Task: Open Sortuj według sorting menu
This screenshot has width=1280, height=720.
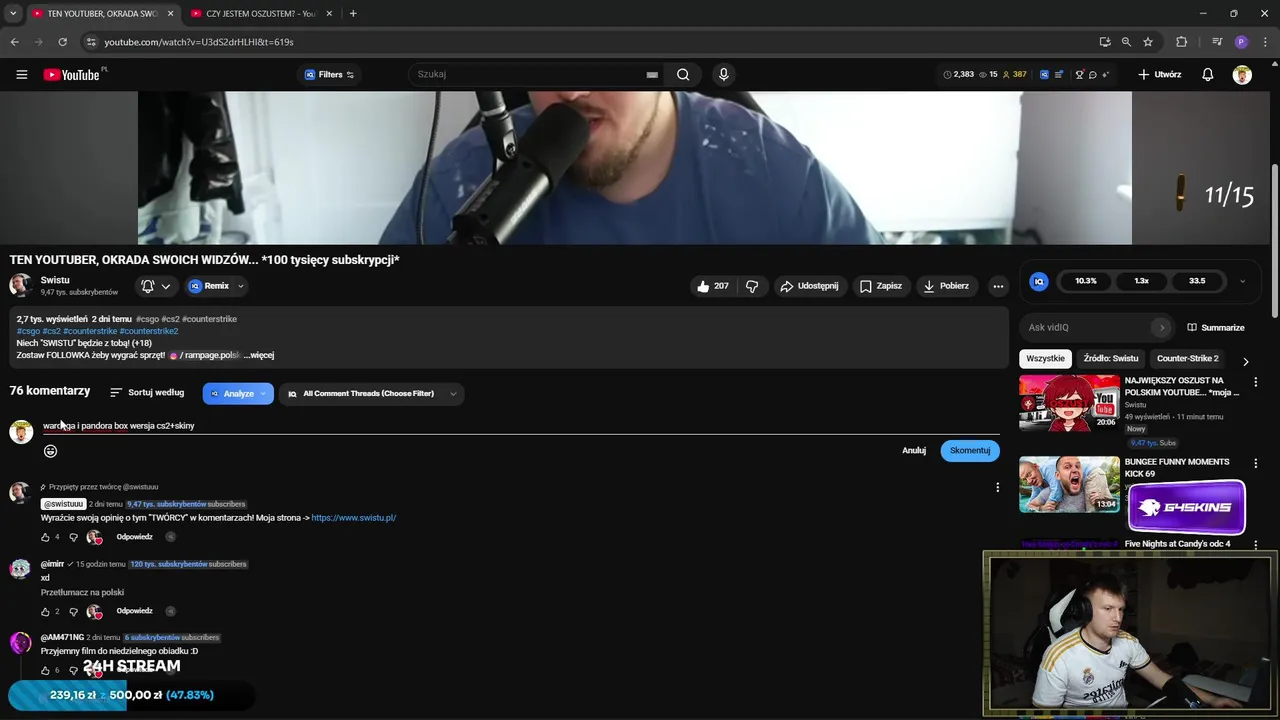Action: [x=147, y=393]
